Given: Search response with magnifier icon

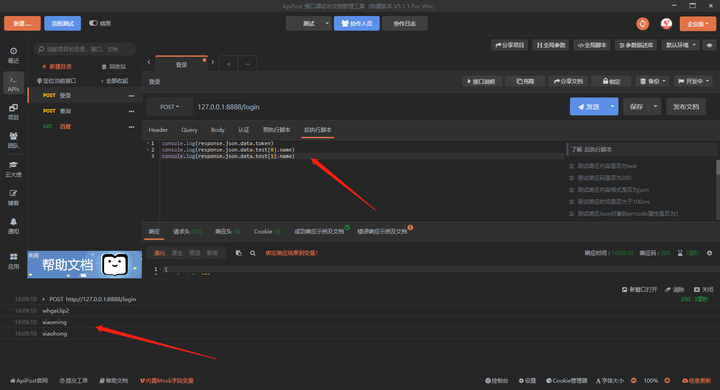Looking at the screenshot, I should [x=253, y=253].
